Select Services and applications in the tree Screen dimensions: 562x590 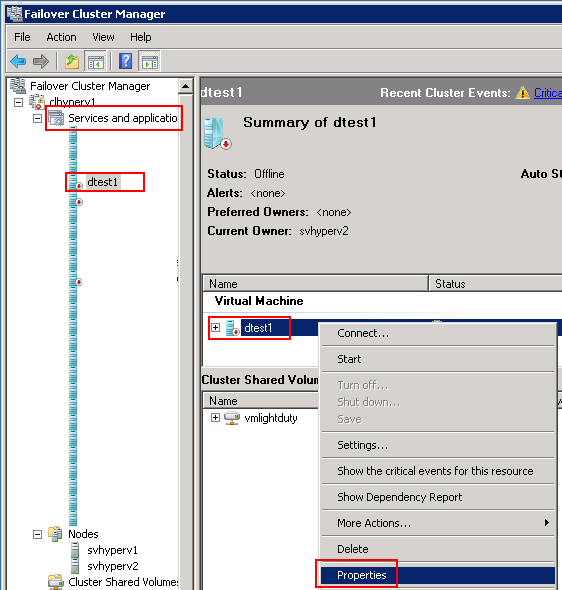point(123,118)
